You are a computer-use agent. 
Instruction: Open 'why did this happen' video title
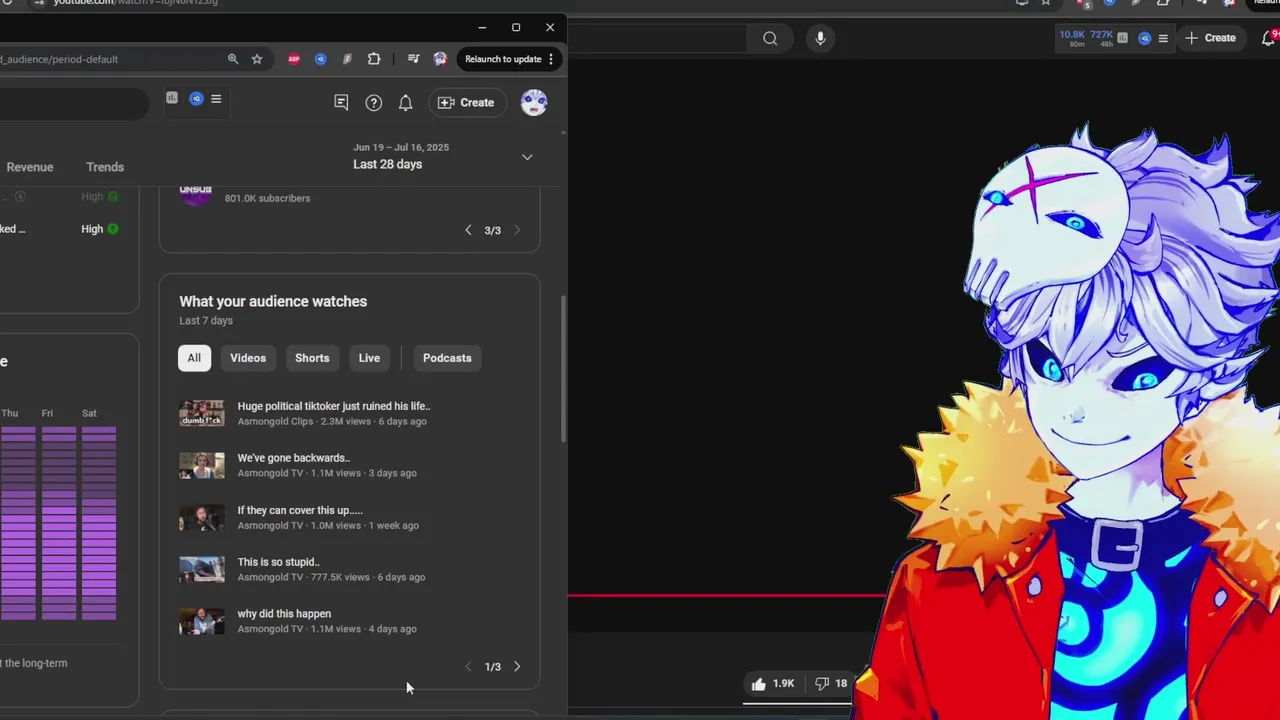284,614
